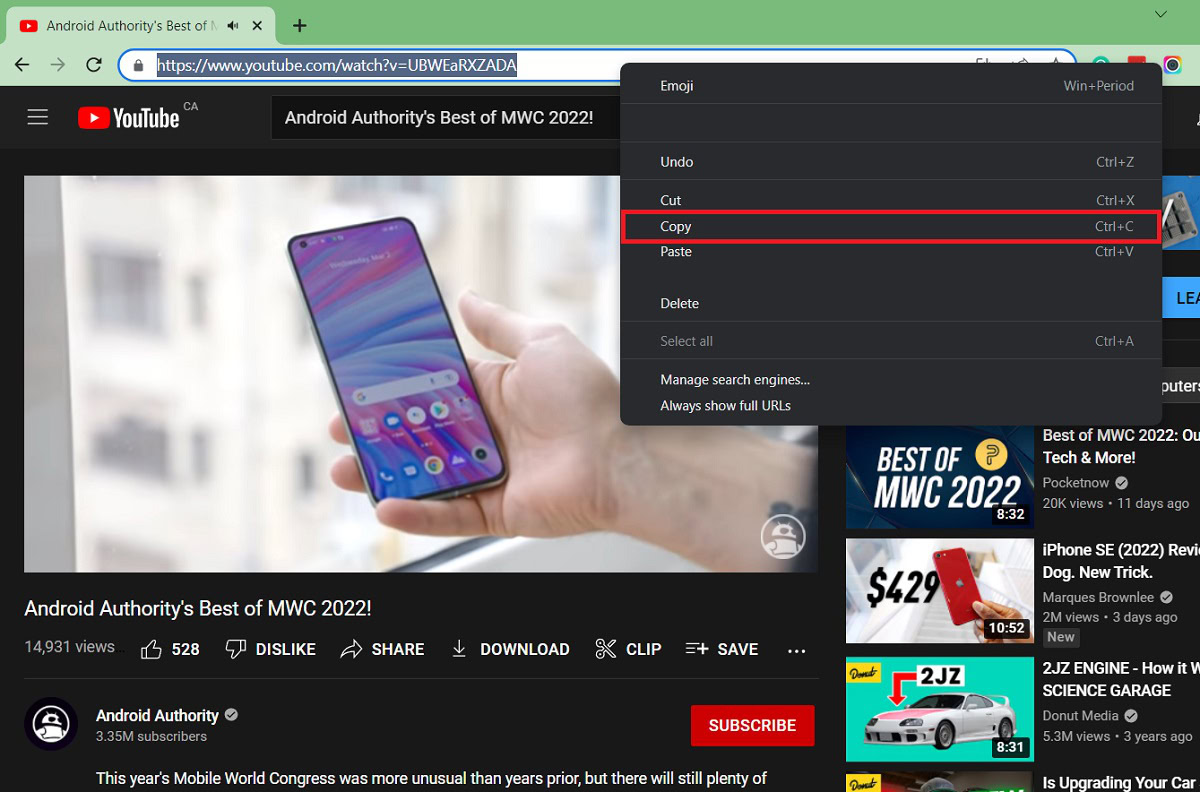
Task: Select Copy from the context menu
Action: (676, 227)
